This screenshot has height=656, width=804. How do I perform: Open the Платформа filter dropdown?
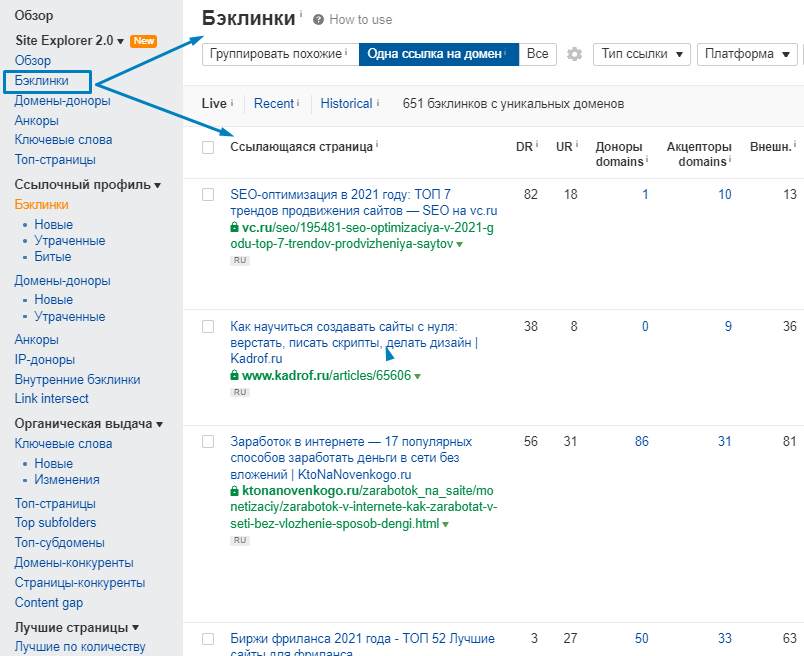point(747,54)
